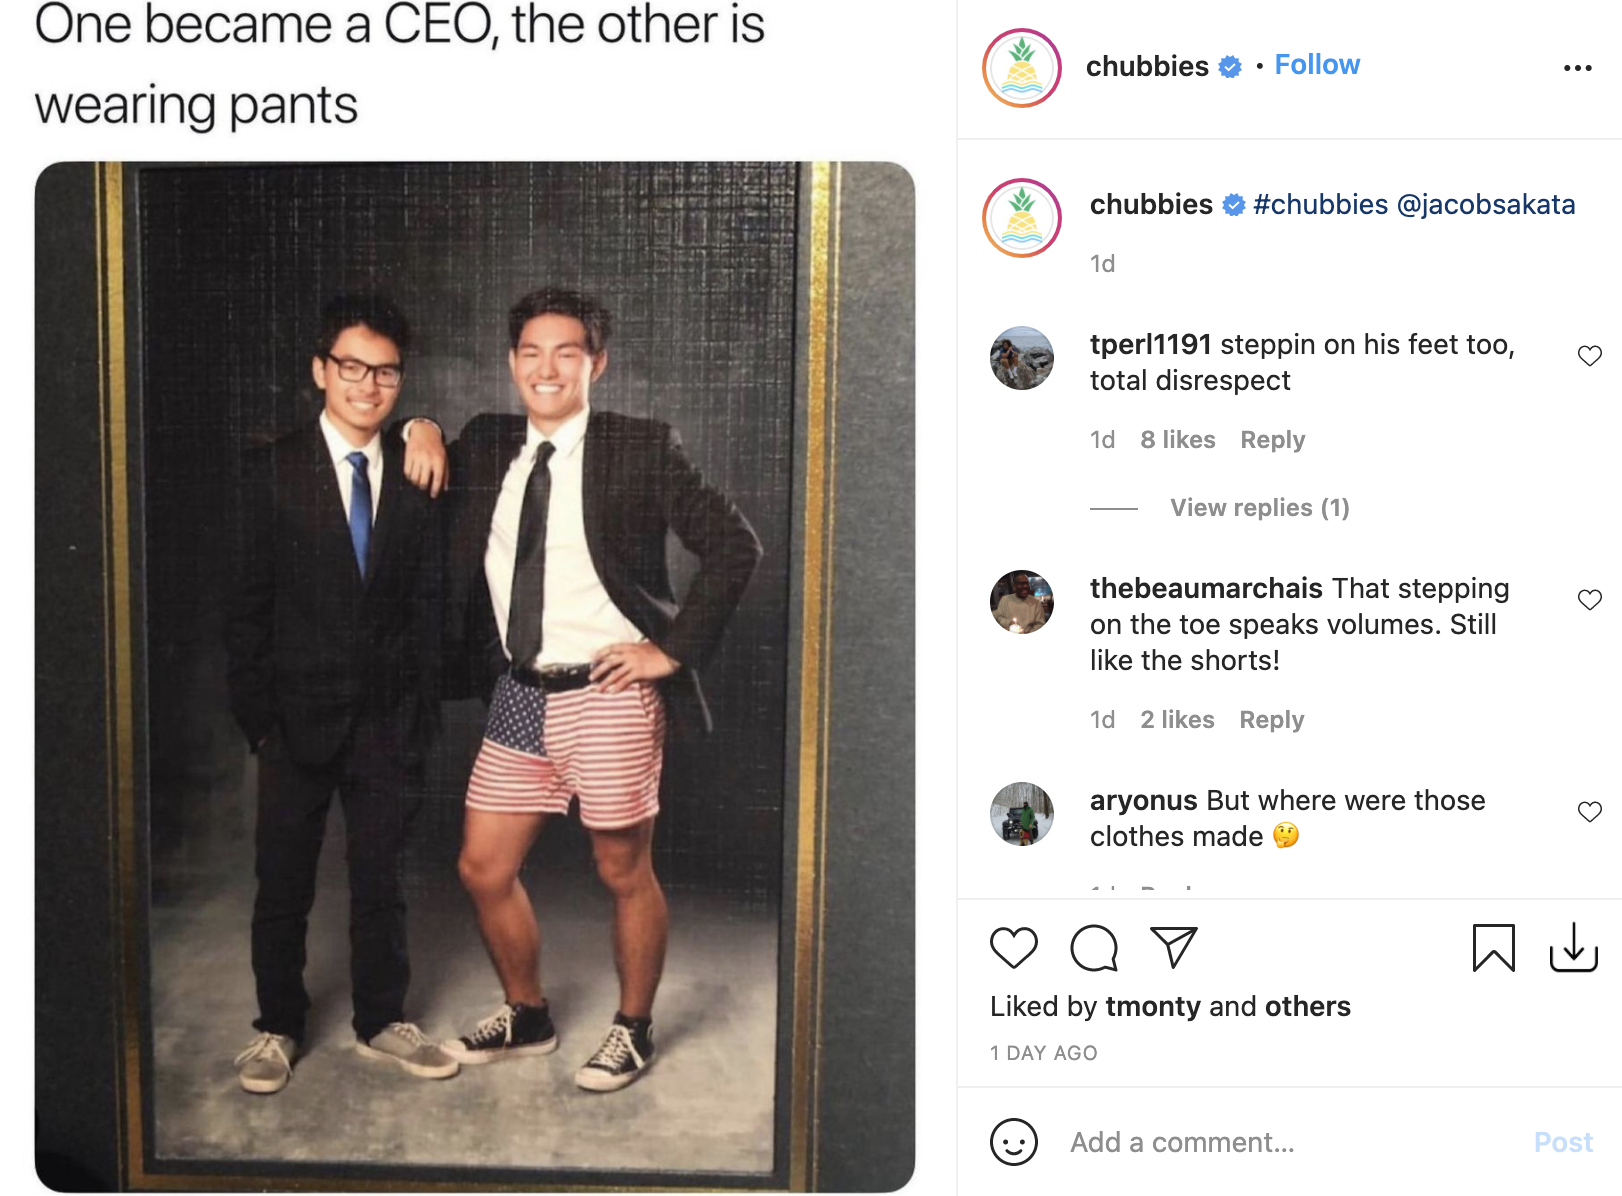Open the #chubbies hashtag
1622x1196 pixels.
[x=1320, y=204]
